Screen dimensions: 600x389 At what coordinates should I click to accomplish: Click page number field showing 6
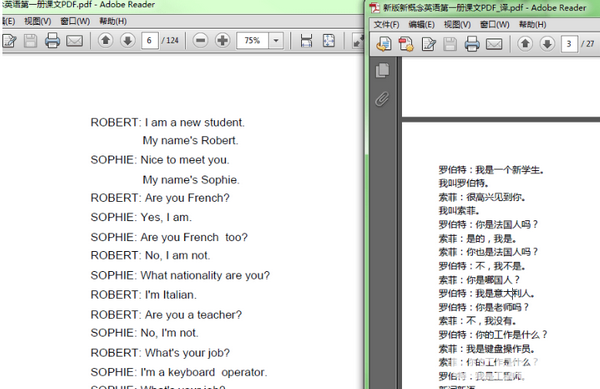pyautogui.click(x=150, y=40)
